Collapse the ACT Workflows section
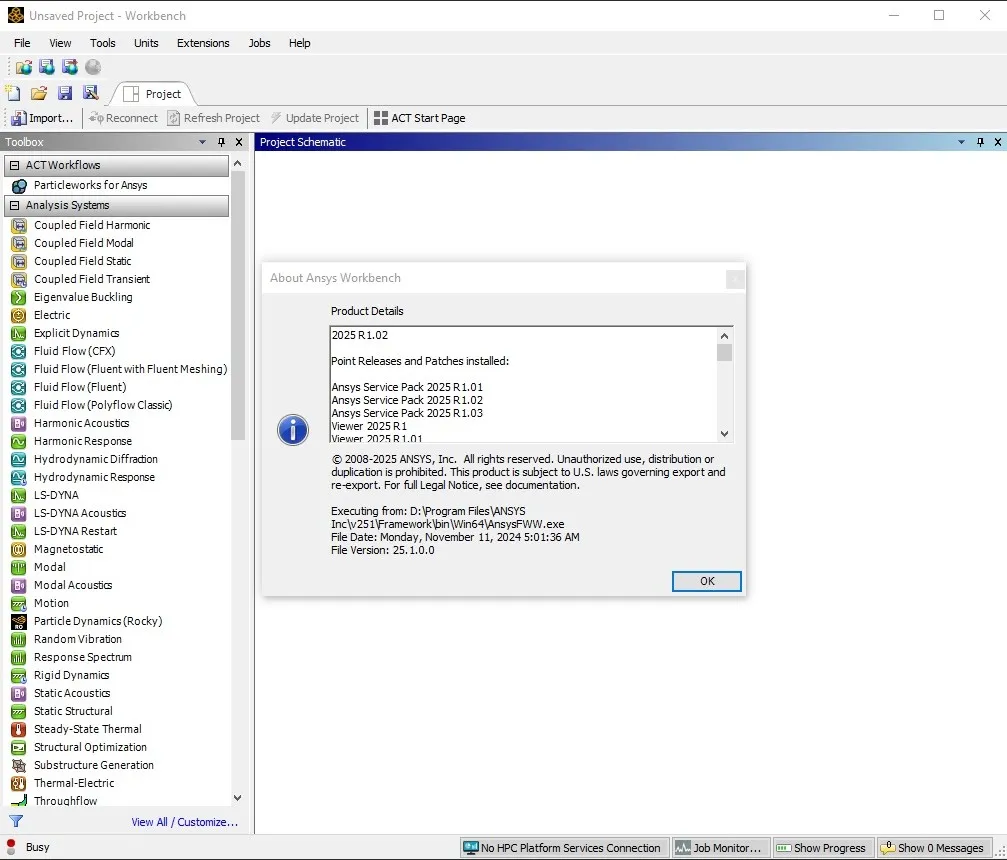 (14, 165)
